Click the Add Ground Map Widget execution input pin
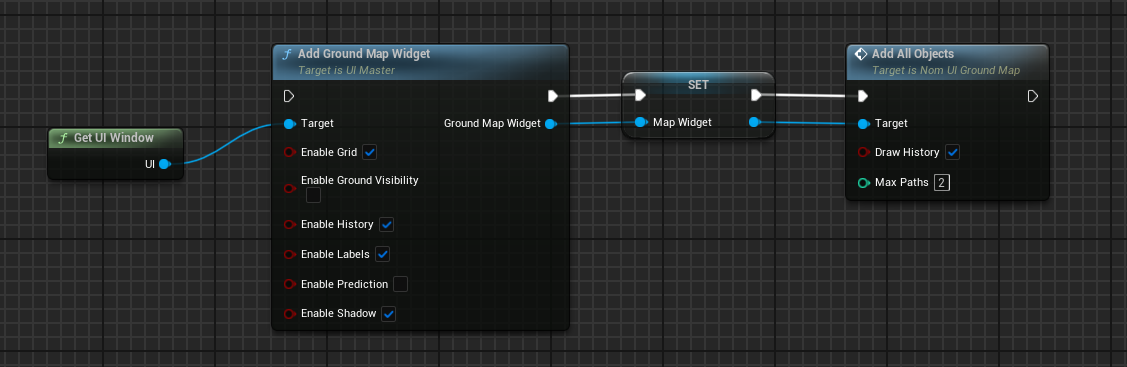 tap(289, 96)
